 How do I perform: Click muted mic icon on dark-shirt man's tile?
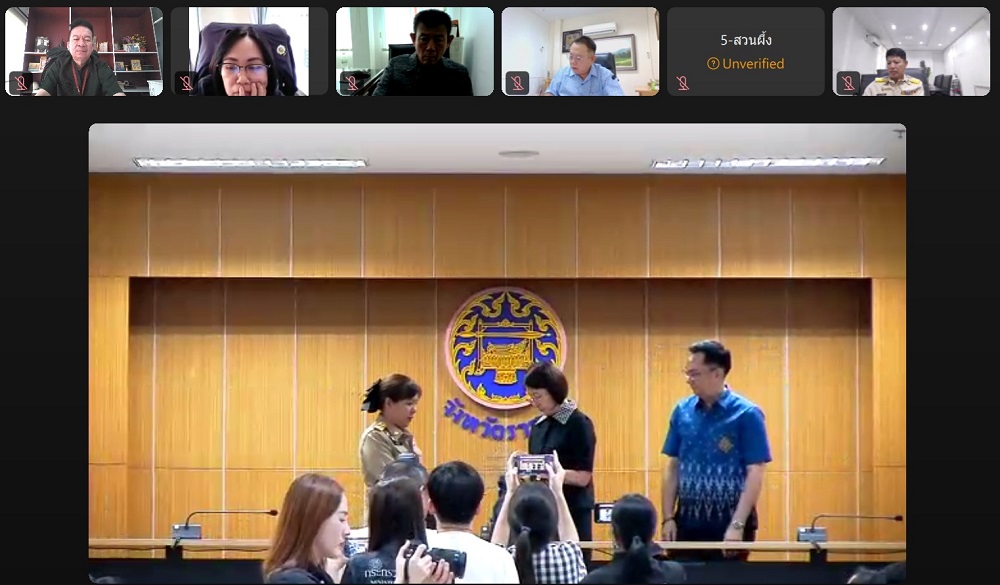(351, 83)
